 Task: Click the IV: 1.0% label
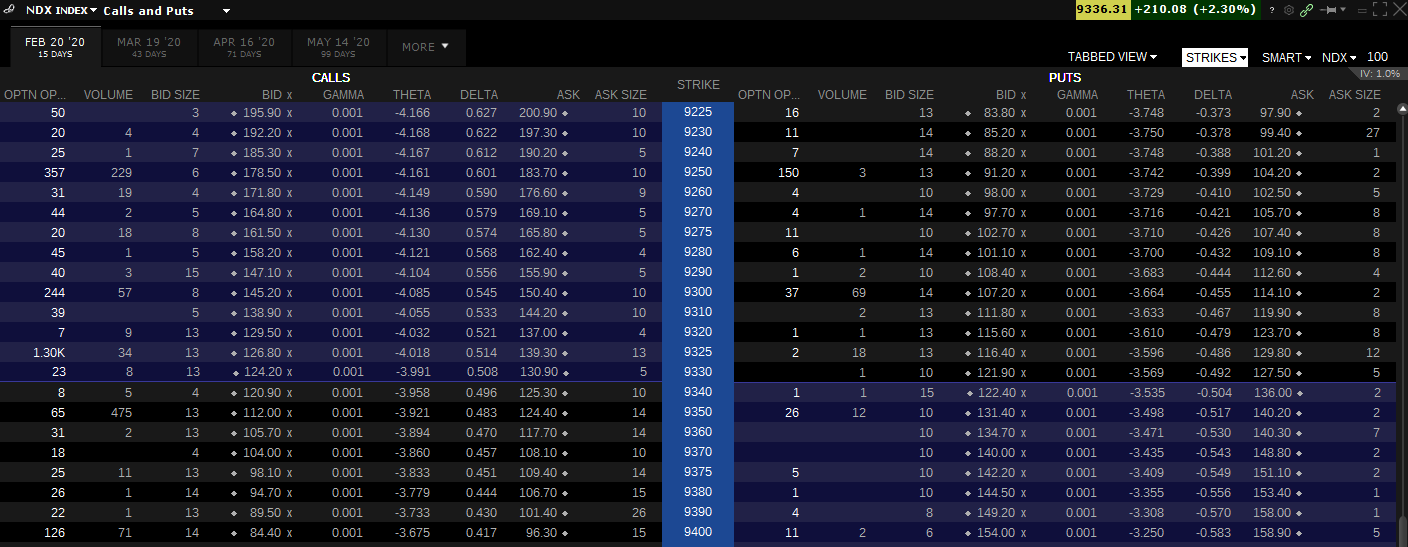tap(1381, 74)
